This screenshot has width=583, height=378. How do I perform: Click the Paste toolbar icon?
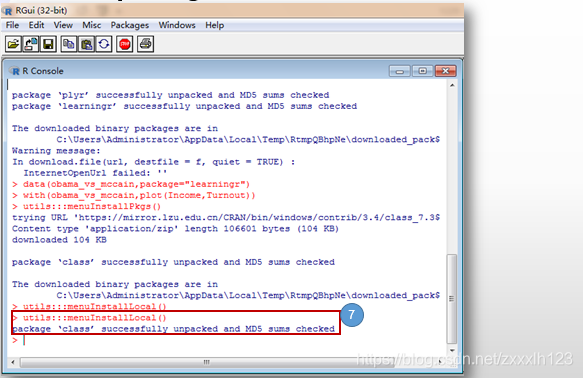[x=86, y=44]
